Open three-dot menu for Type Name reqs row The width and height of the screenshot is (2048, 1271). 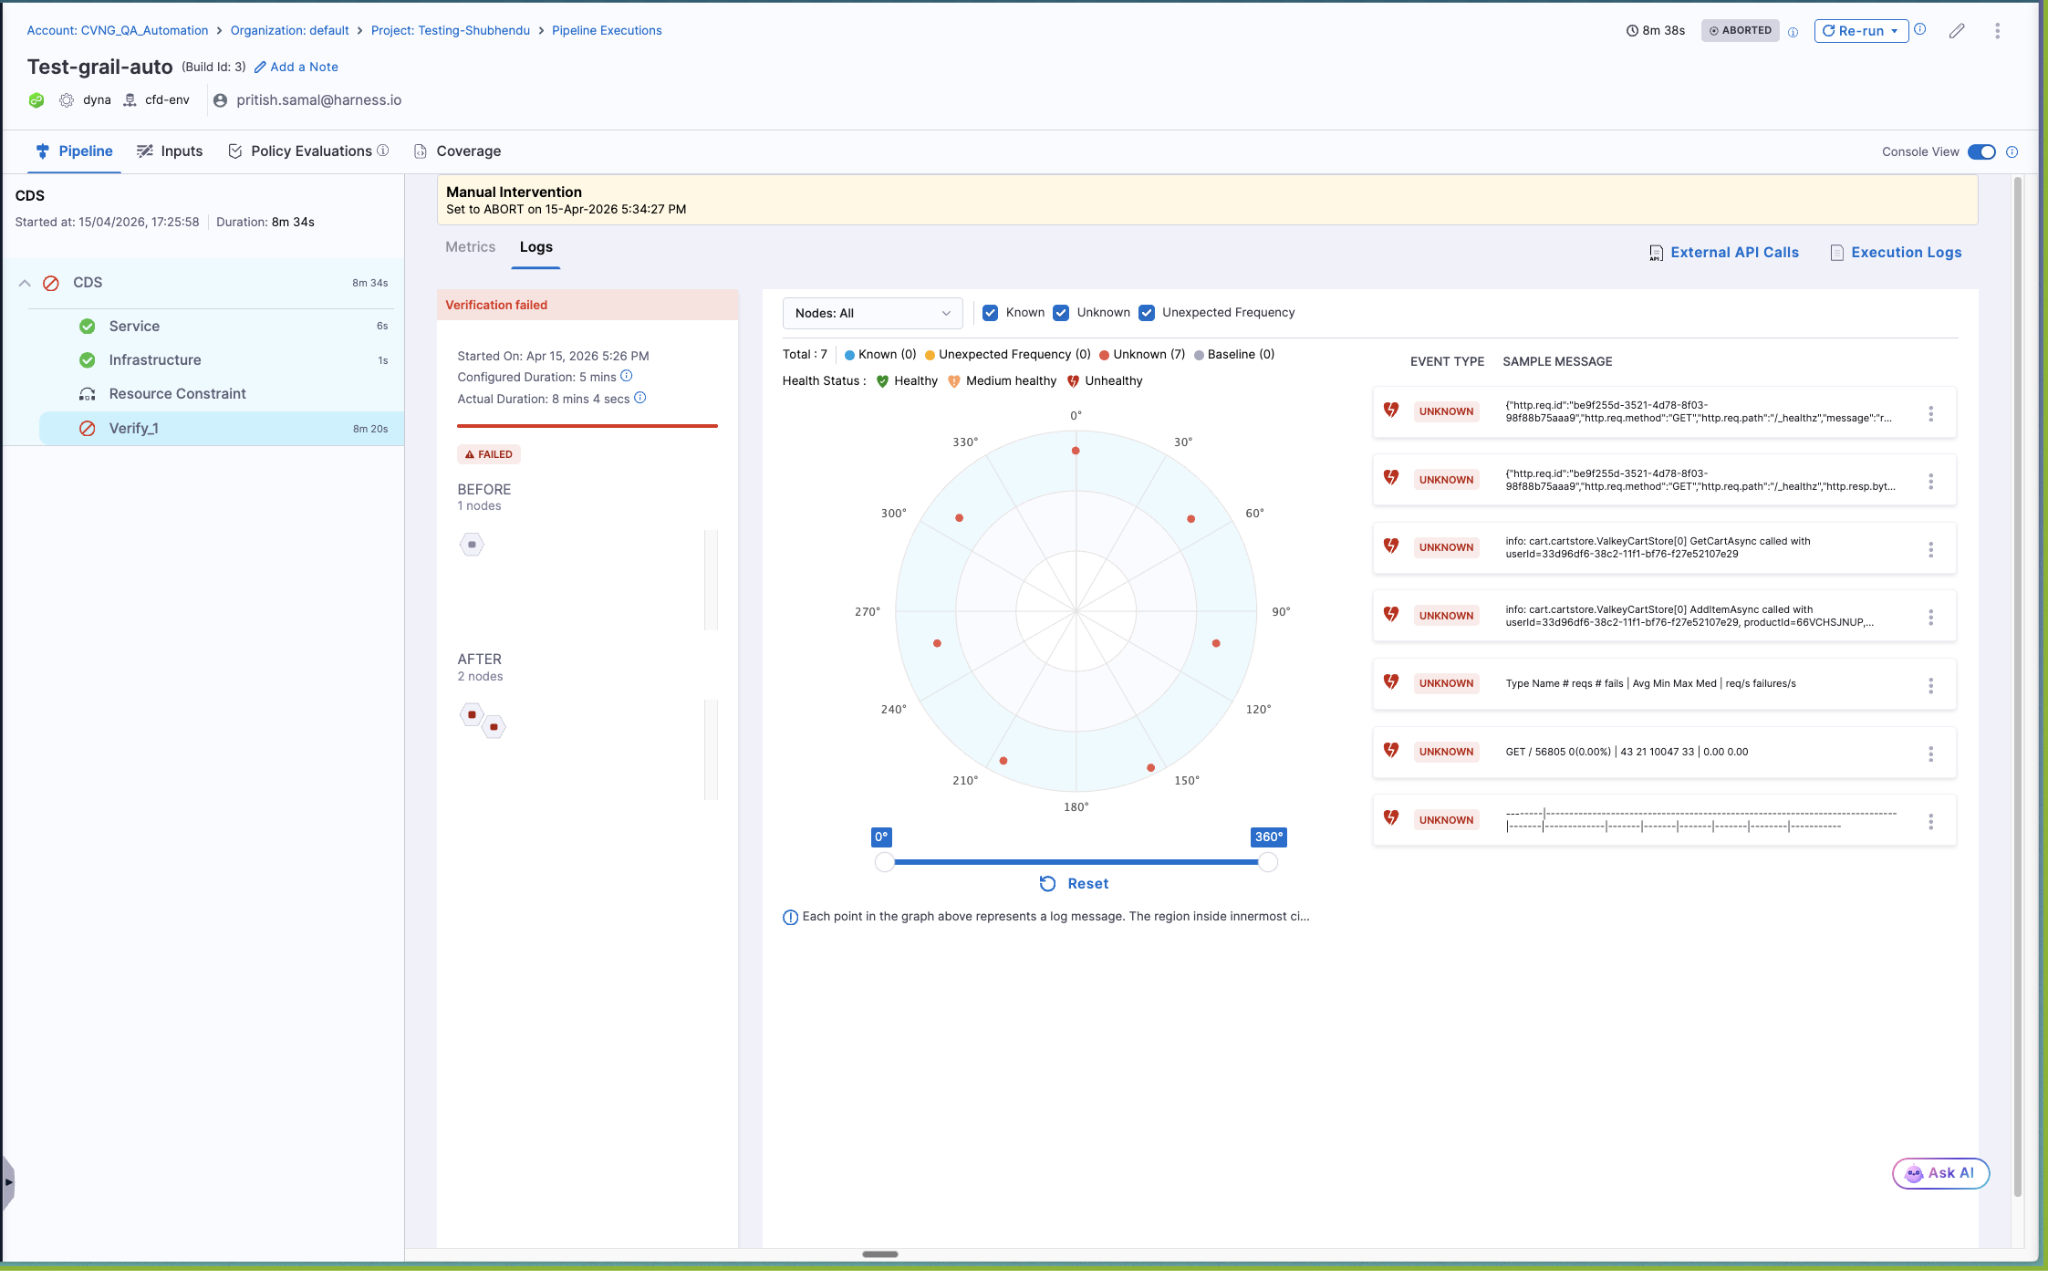1930,685
